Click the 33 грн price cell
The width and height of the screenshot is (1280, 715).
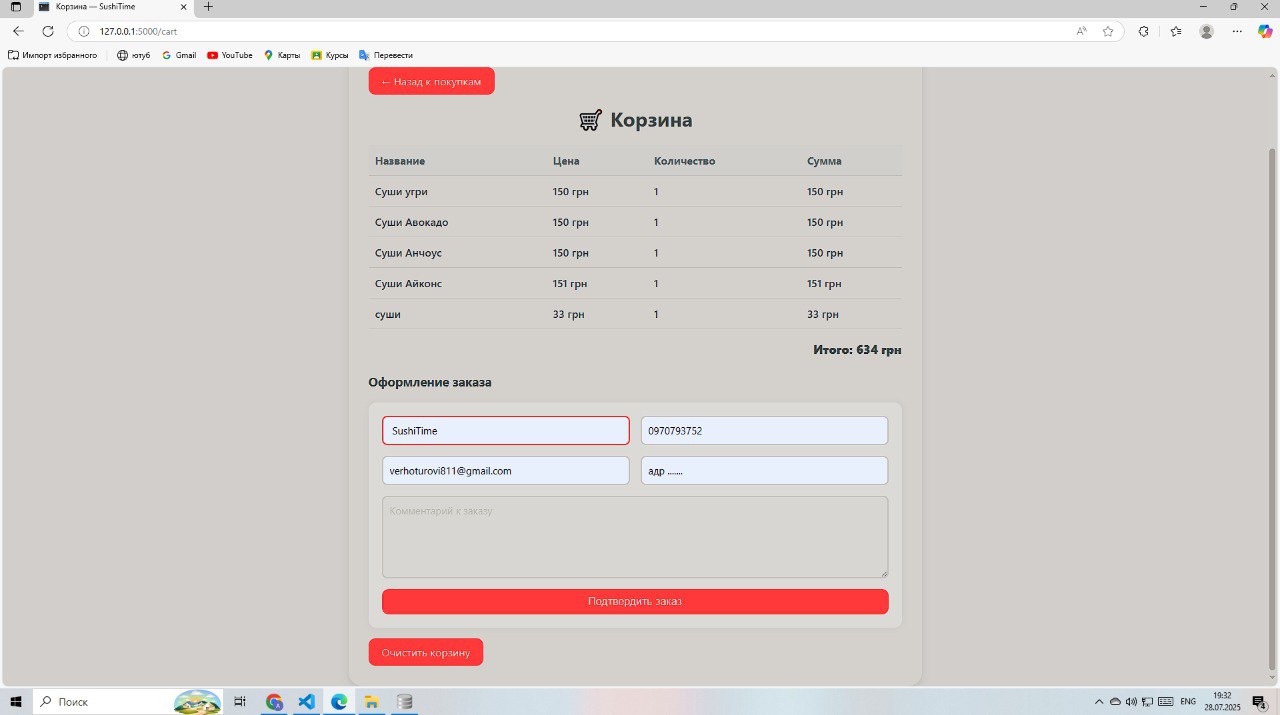pyautogui.click(x=568, y=314)
